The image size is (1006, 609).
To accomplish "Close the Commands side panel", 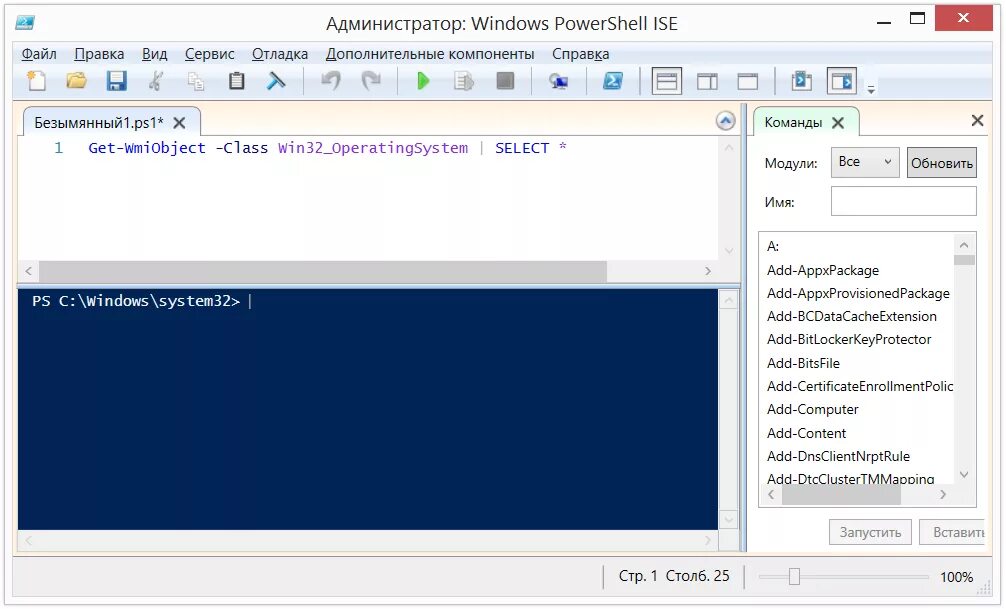I will coord(977,120).
